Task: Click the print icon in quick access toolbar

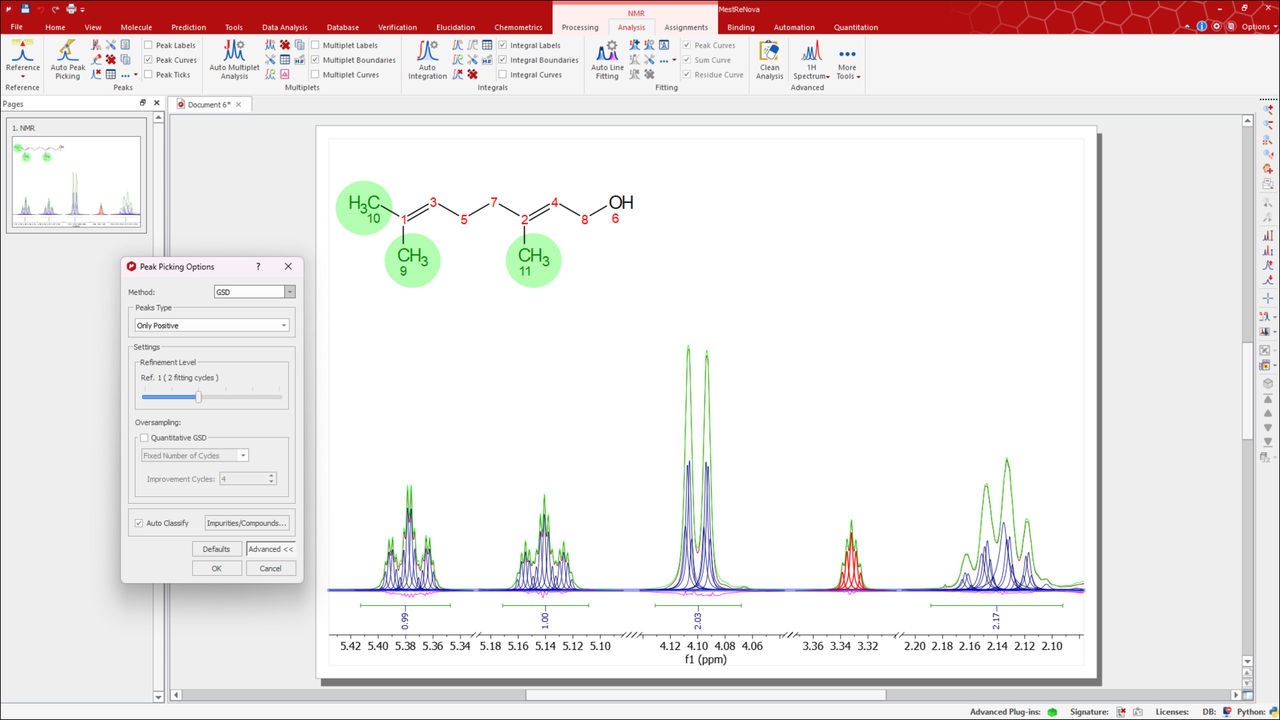Action: [x=71, y=8]
